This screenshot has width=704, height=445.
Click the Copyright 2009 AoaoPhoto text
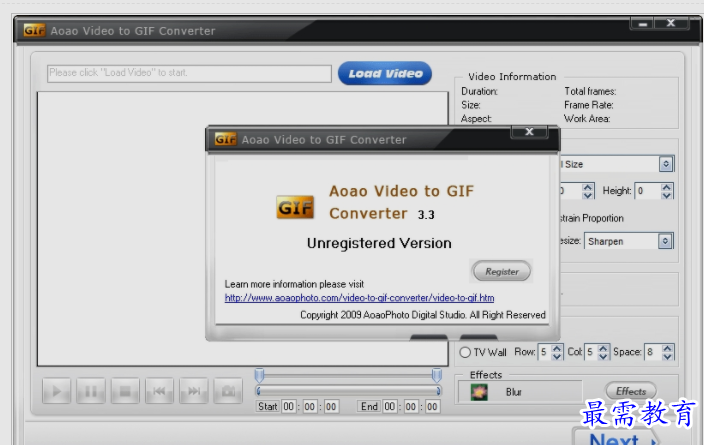point(422,315)
